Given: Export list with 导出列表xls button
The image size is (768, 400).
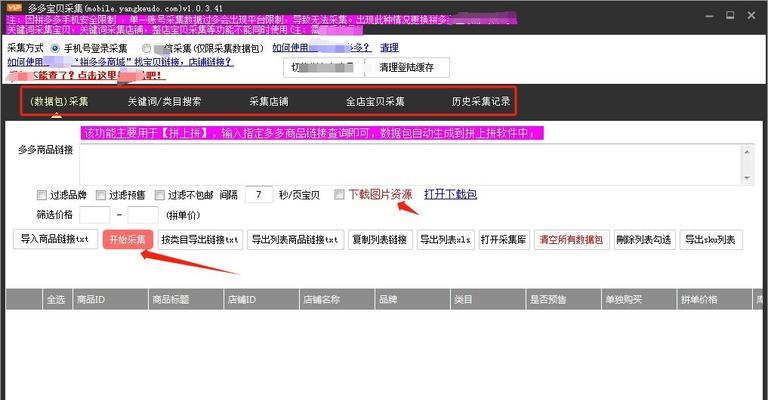Looking at the screenshot, I should click(446, 239).
